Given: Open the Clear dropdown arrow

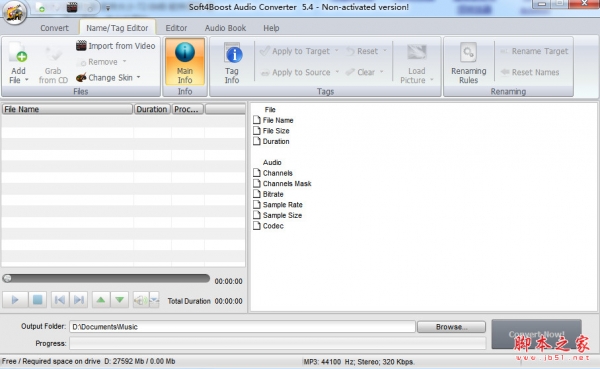Looking at the screenshot, I should (x=382, y=72).
